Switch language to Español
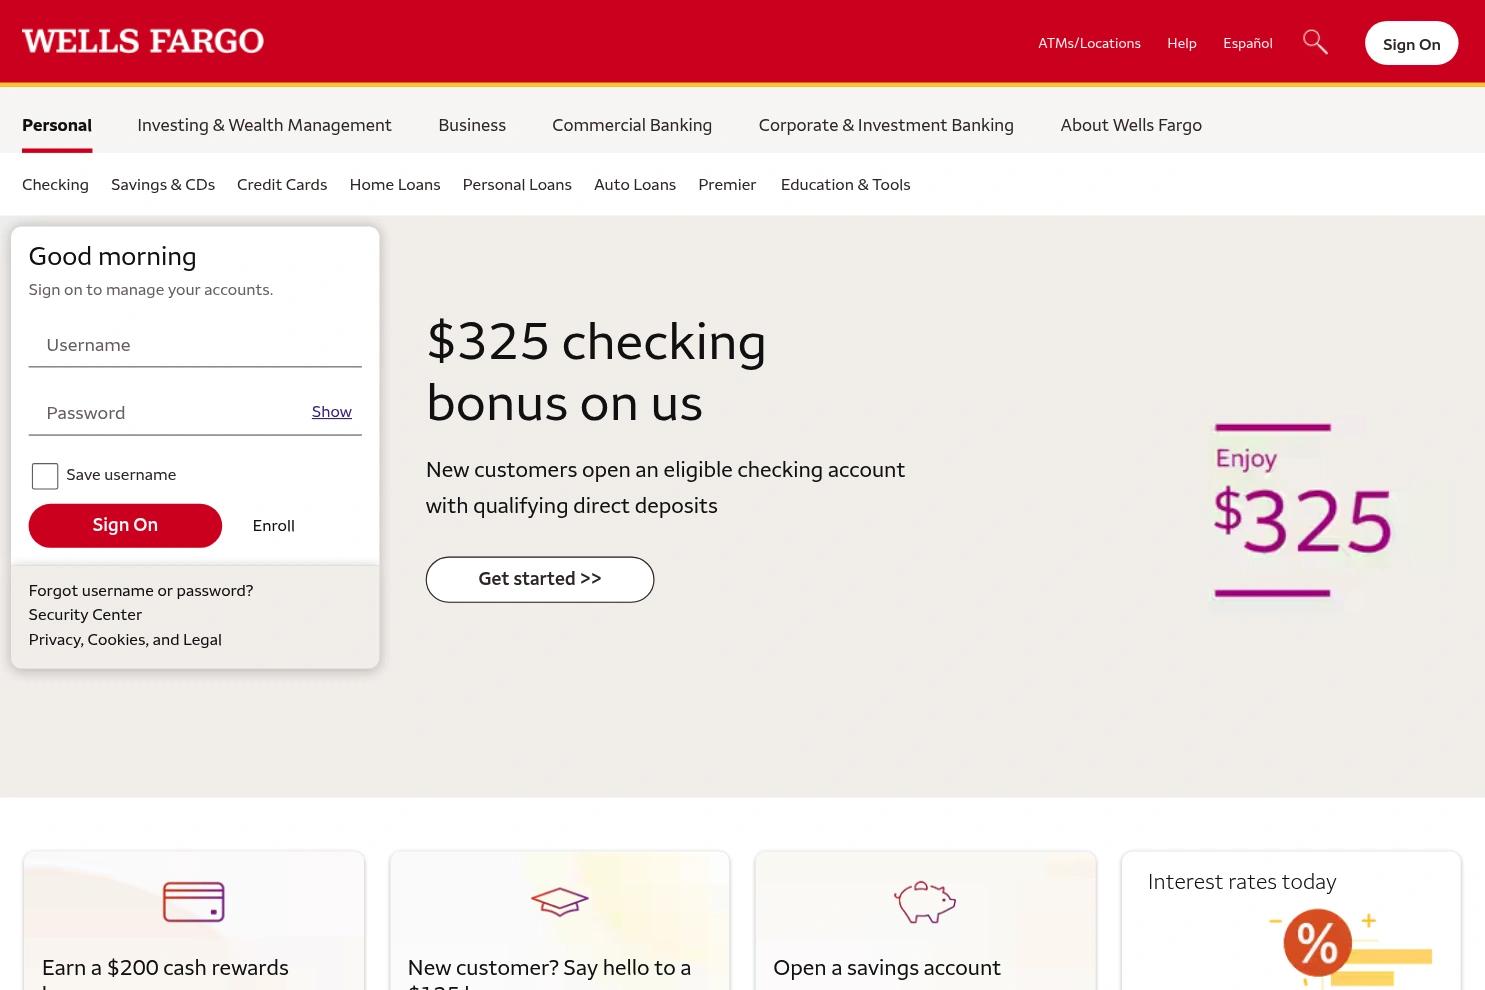This screenshot has height=990, width=1485. point(1247,43)
